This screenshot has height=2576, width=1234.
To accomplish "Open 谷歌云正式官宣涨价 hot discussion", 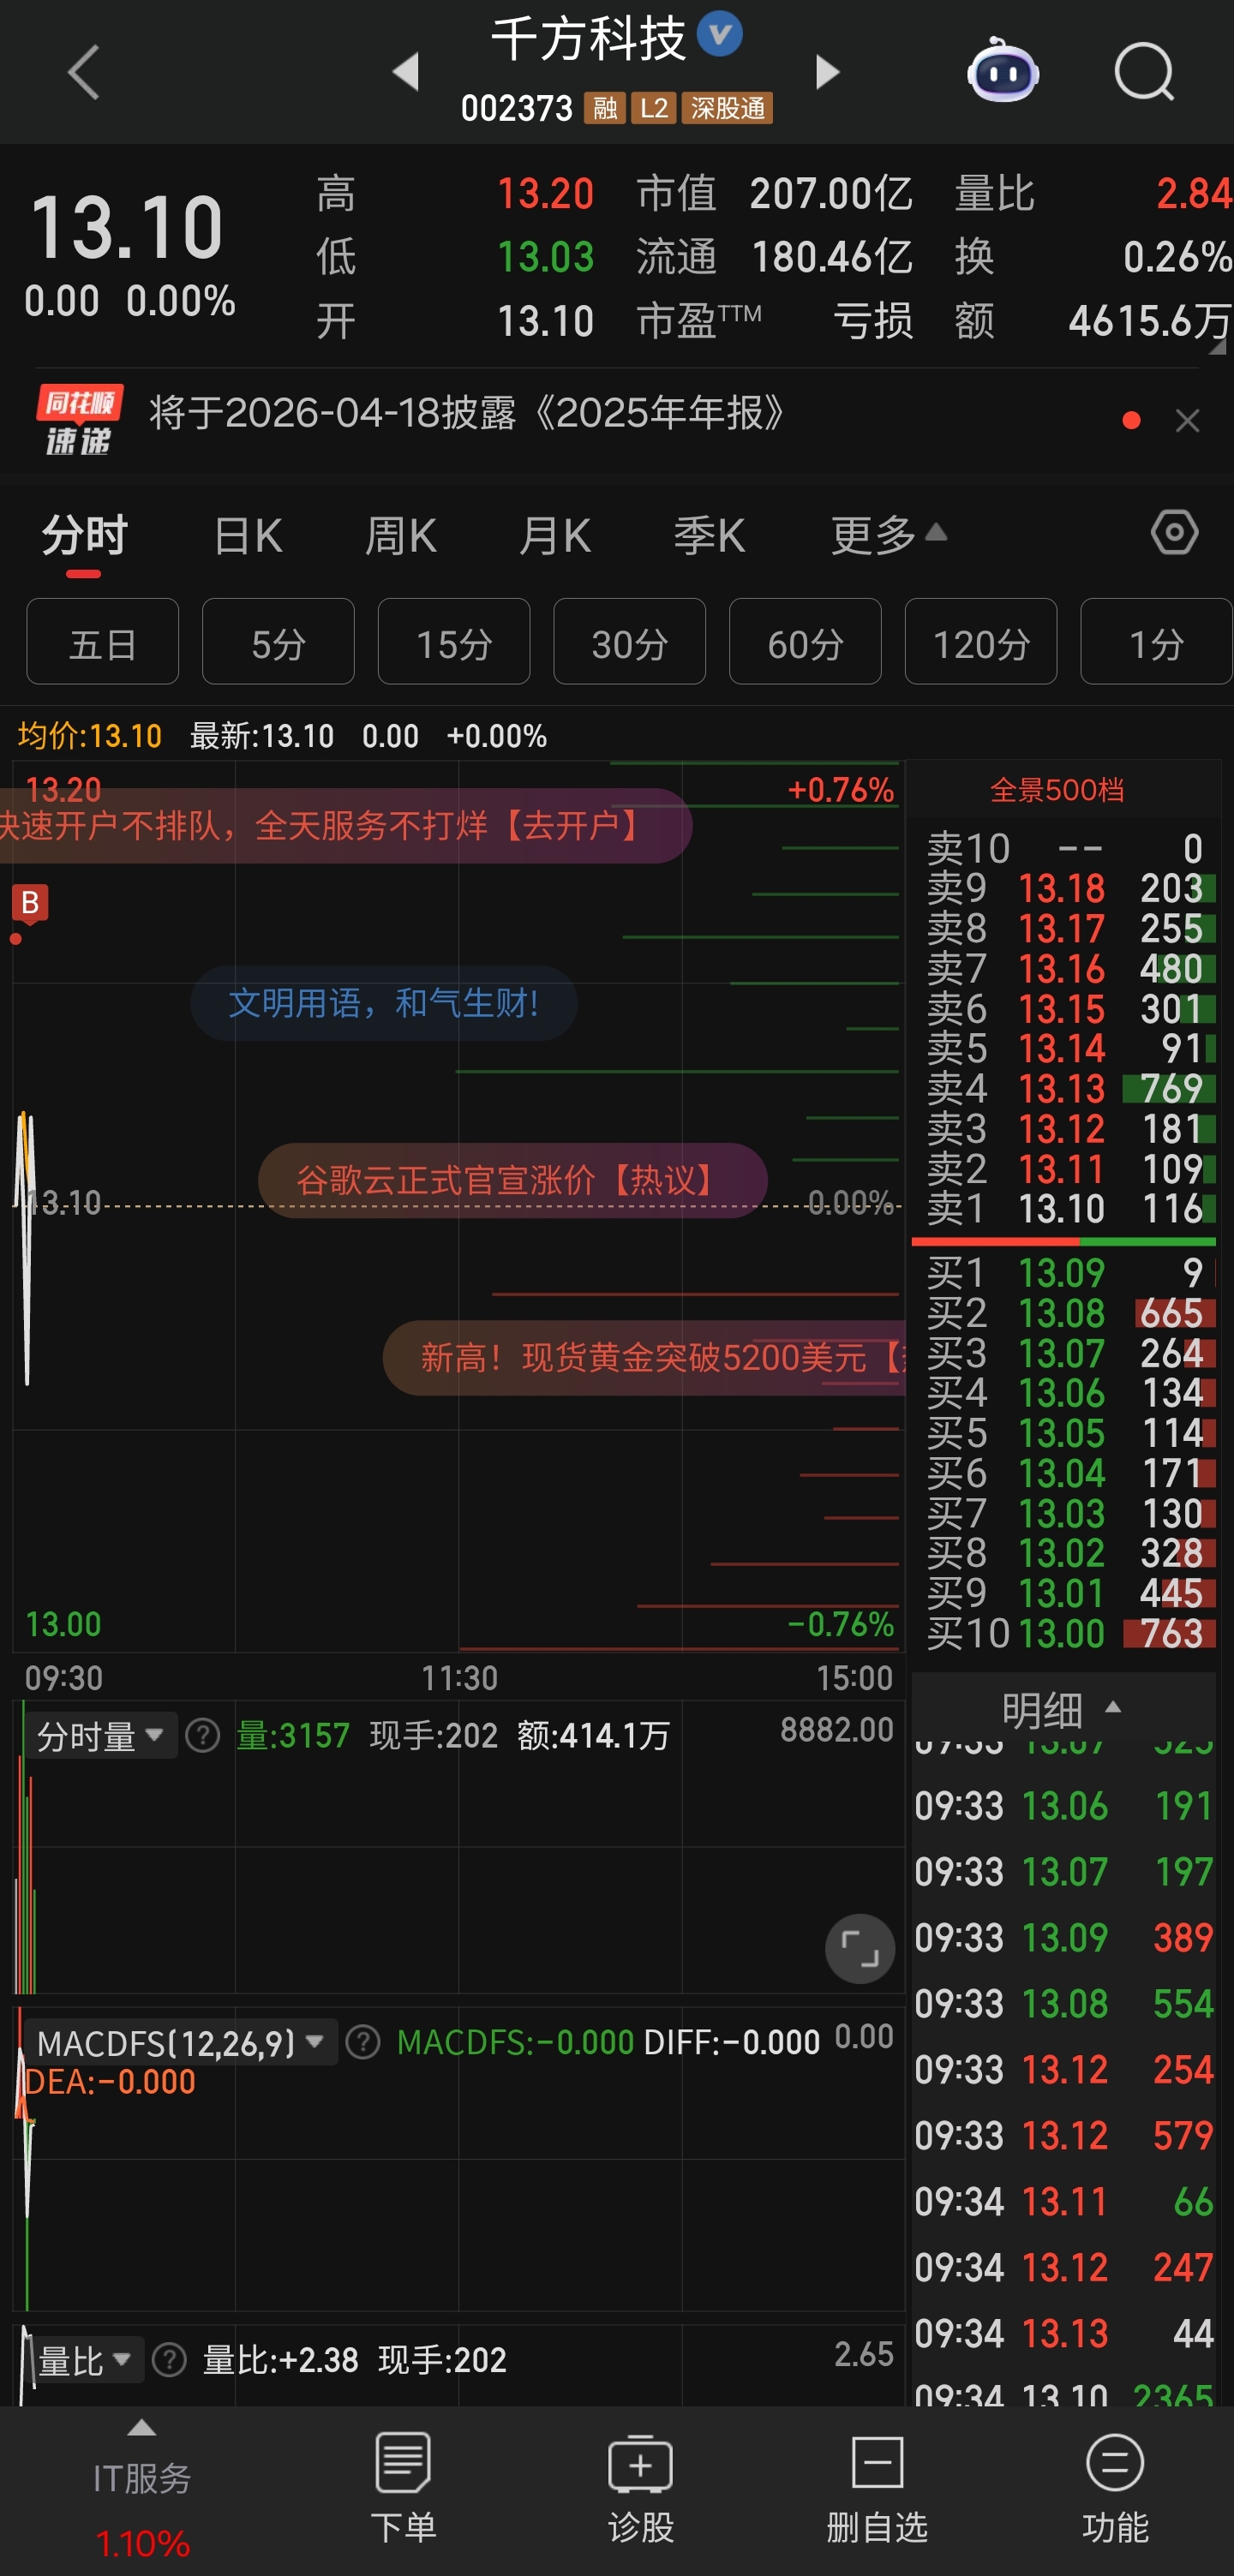I will point(513,1181).
